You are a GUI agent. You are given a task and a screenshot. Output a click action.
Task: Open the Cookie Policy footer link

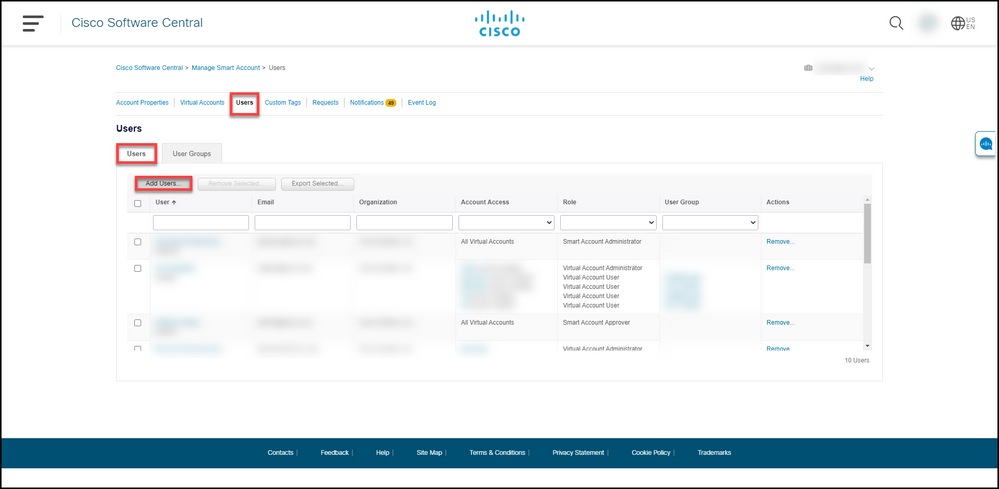coord(650,453)
